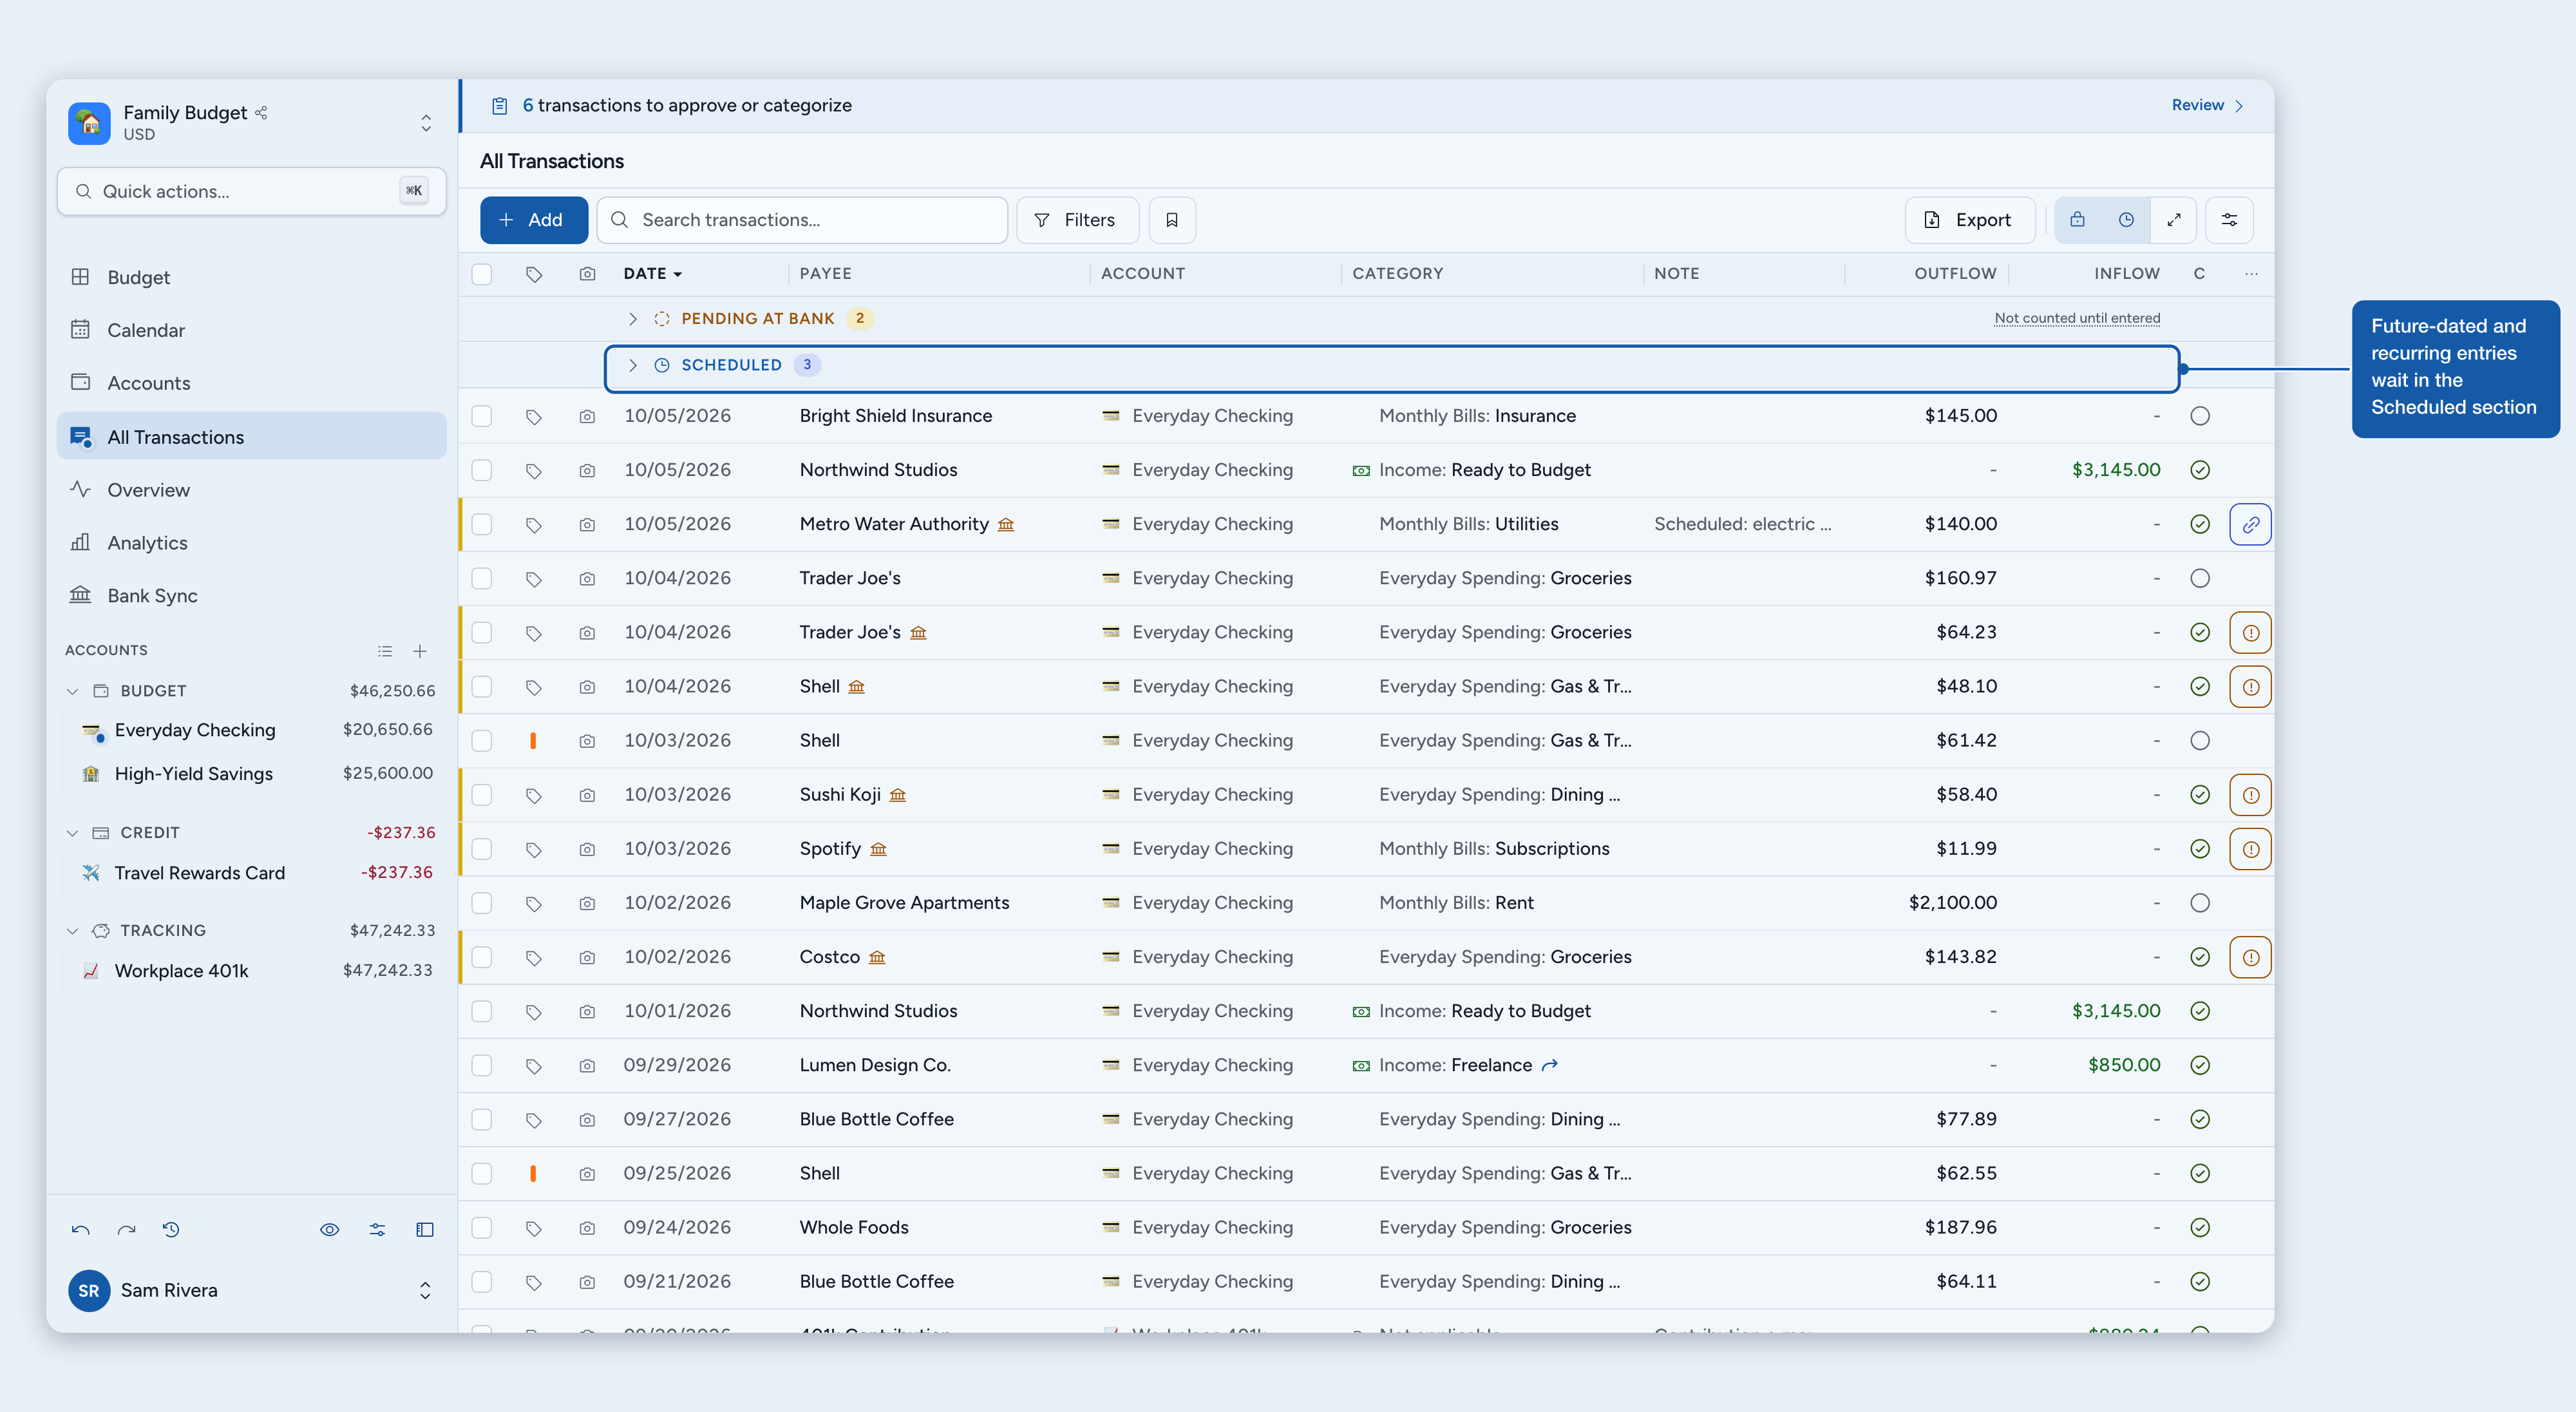Toggle the lock icon in the toolbar

pyautogui.click(x=2077, y=220)
